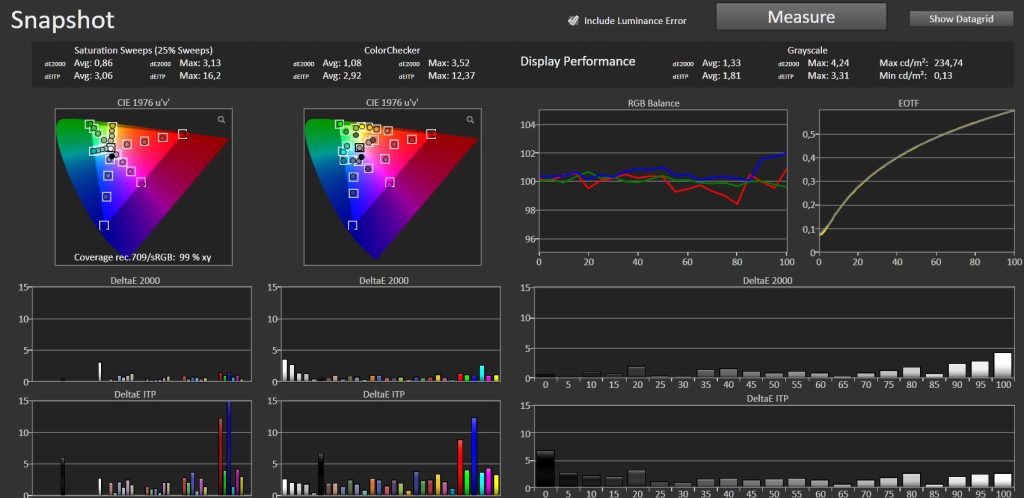Click the RGB Balance graph
The width and height of the screenshot is (1024, 498).
[663, 181]
